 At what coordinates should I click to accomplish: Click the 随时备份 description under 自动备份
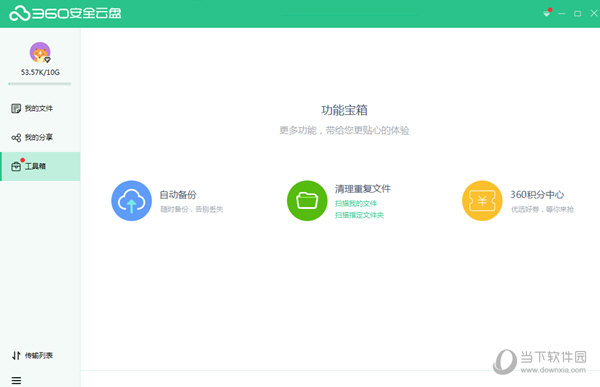pos(191,209)
